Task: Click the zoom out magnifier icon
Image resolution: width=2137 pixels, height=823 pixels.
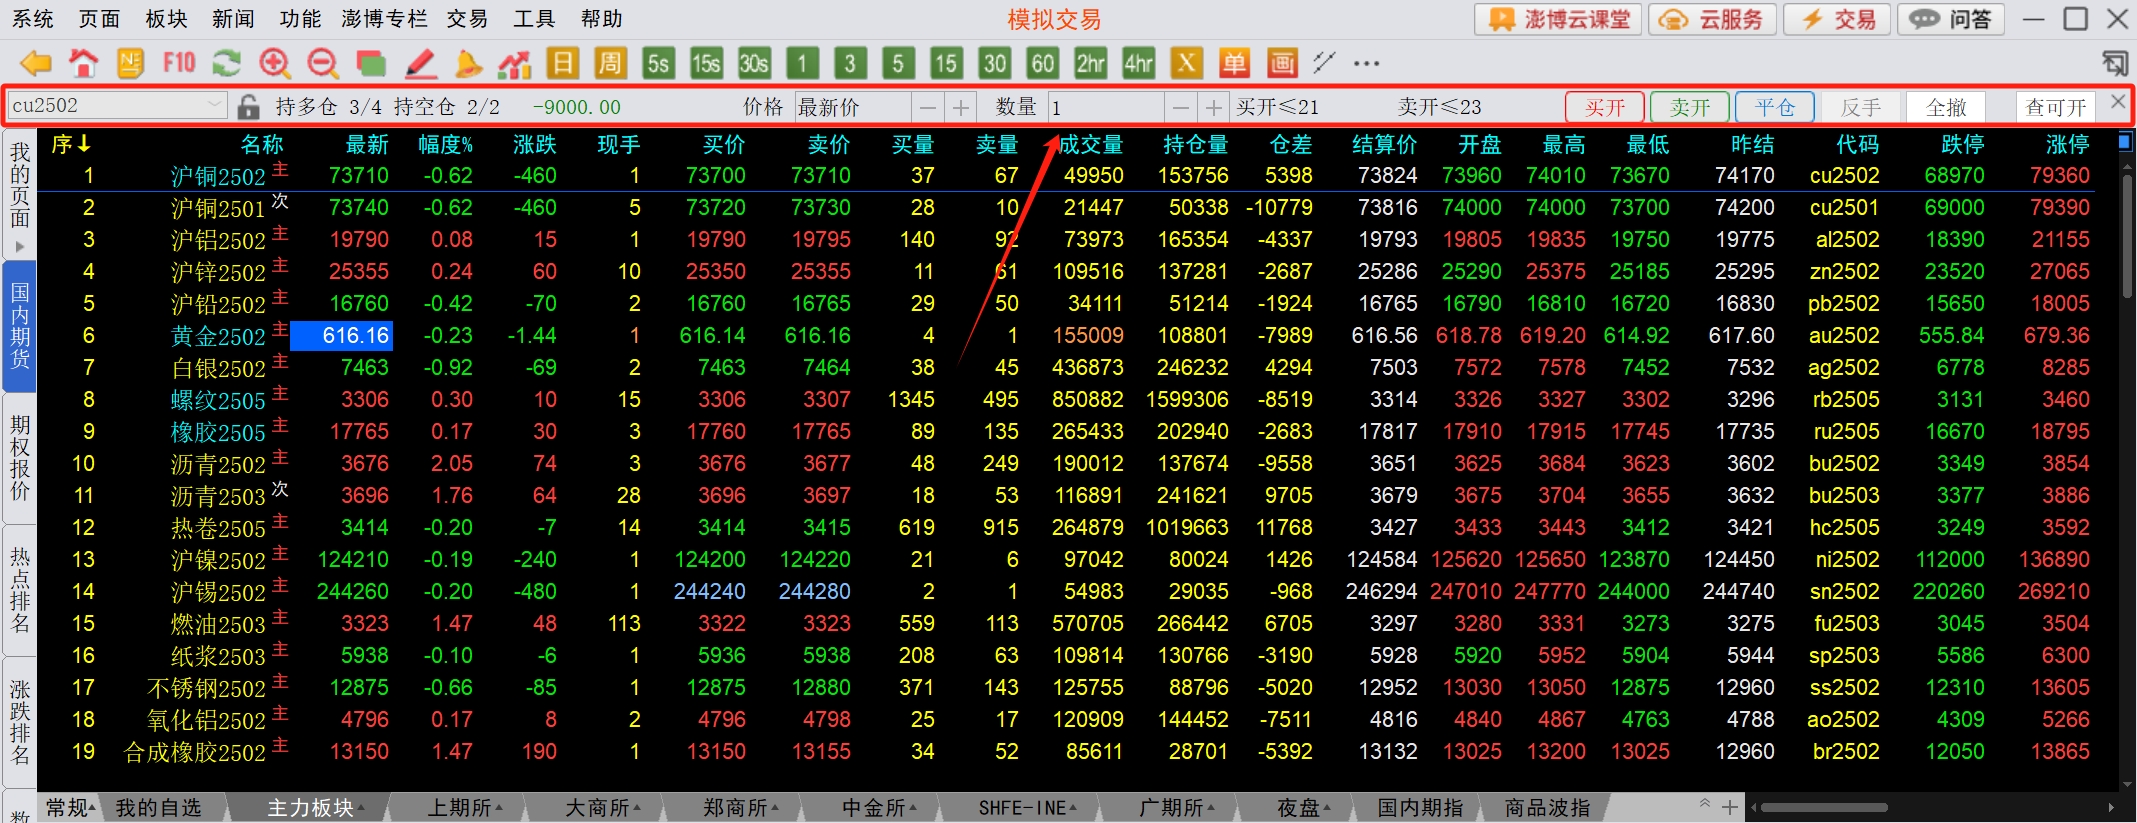Action: point(322,63)
